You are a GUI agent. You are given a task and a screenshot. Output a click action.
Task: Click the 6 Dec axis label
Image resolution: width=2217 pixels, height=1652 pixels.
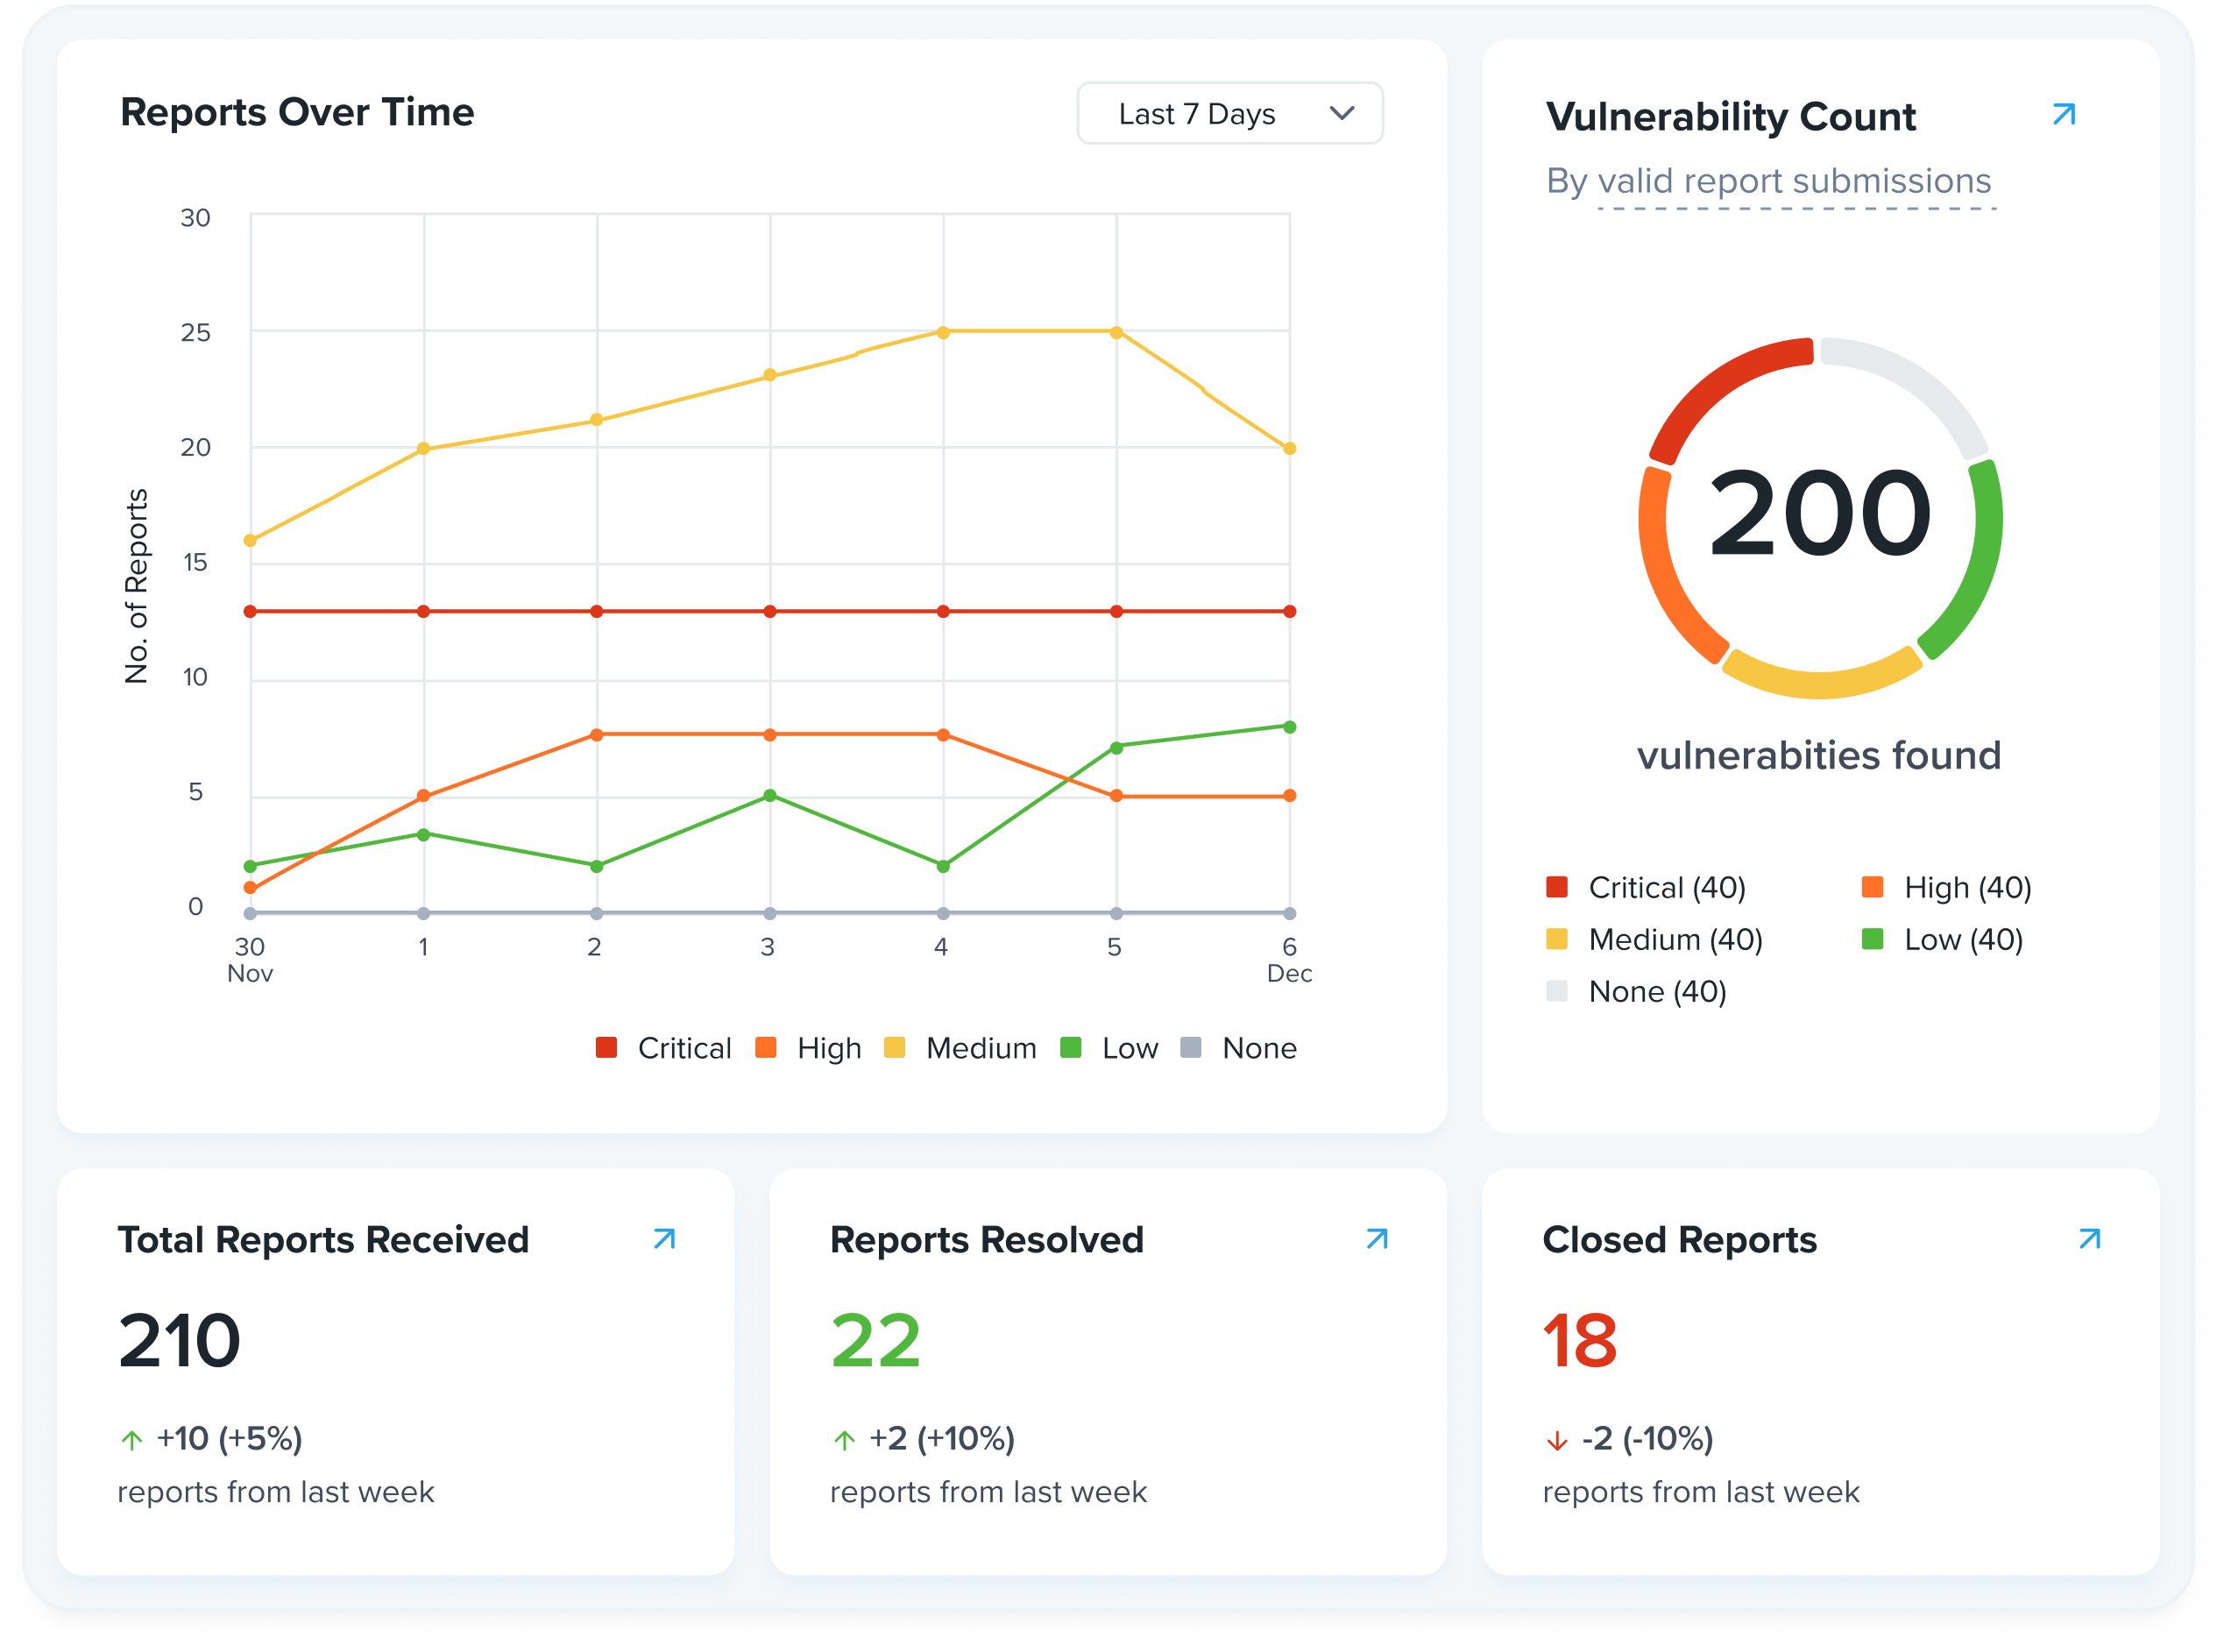click(x=1289, y=960)
